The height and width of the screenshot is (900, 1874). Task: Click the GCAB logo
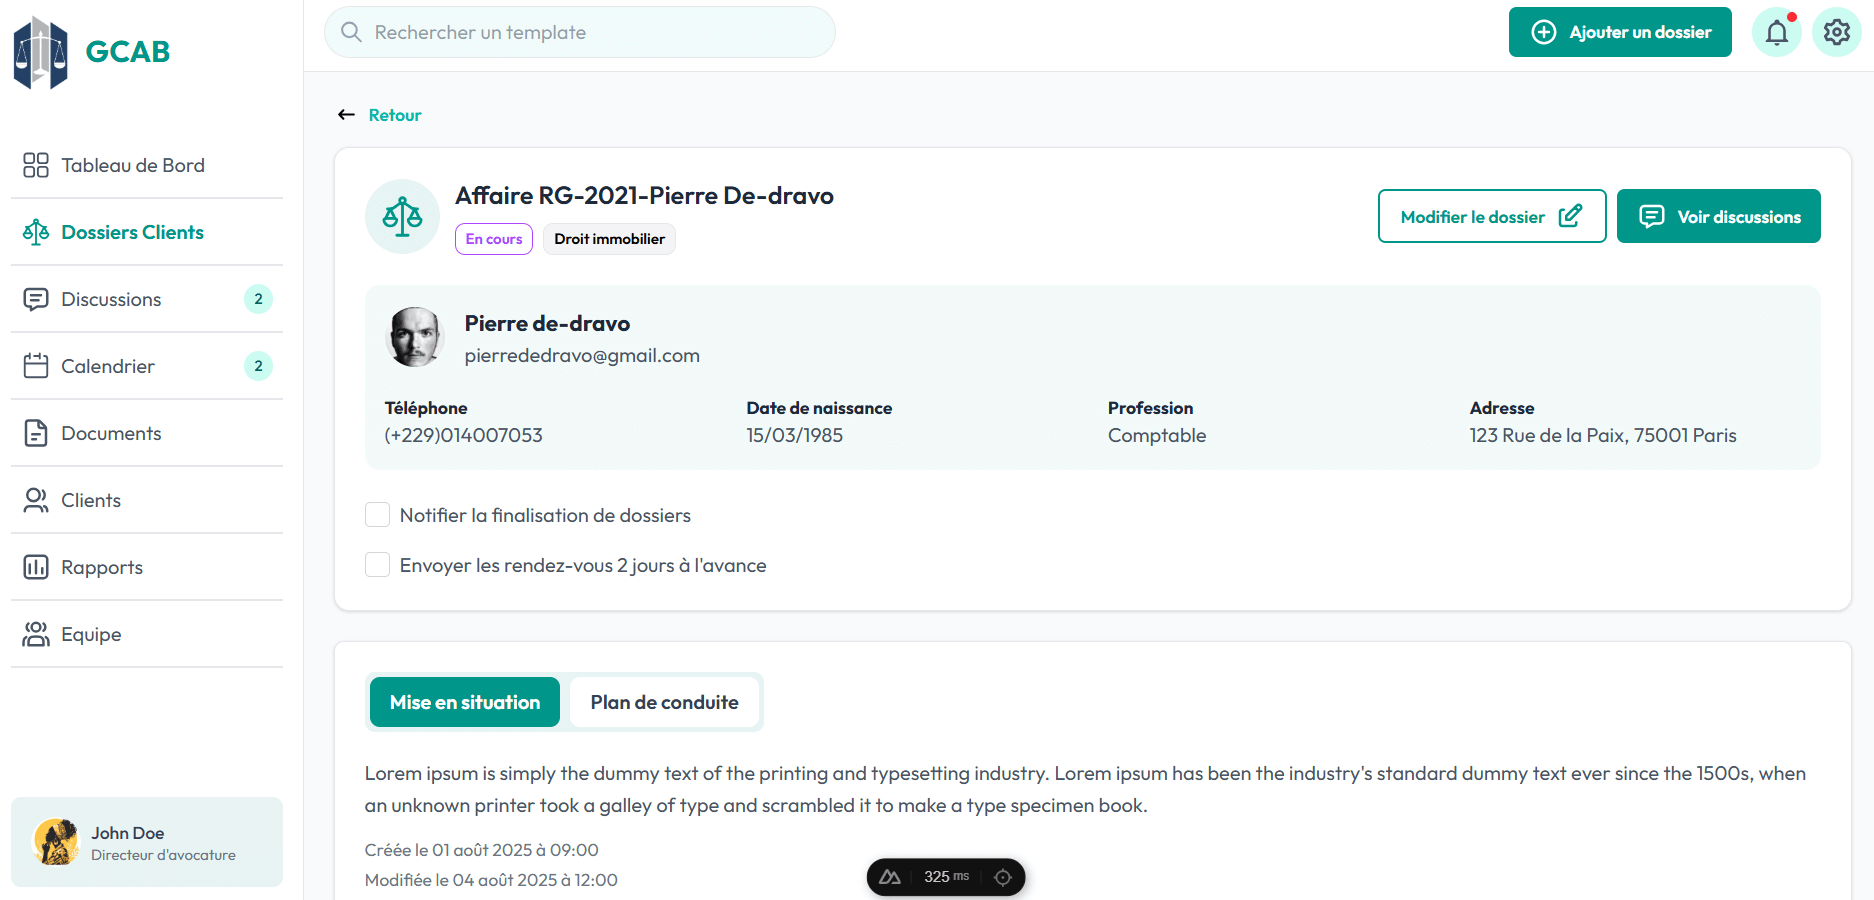90,51
